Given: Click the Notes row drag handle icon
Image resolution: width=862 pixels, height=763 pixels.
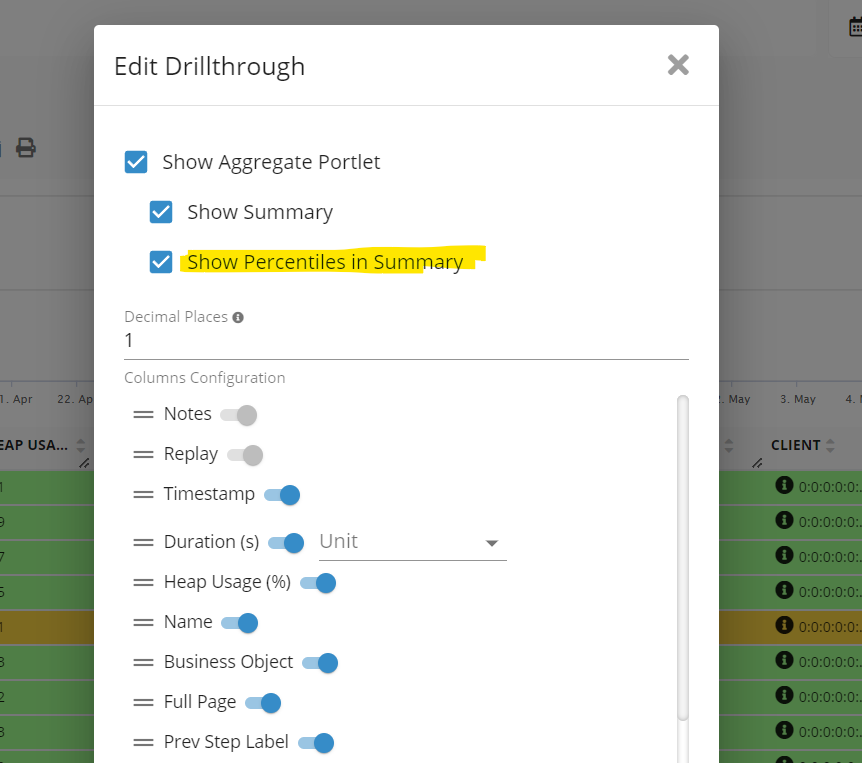Looking at the screenshot, I should click(143, 415).
